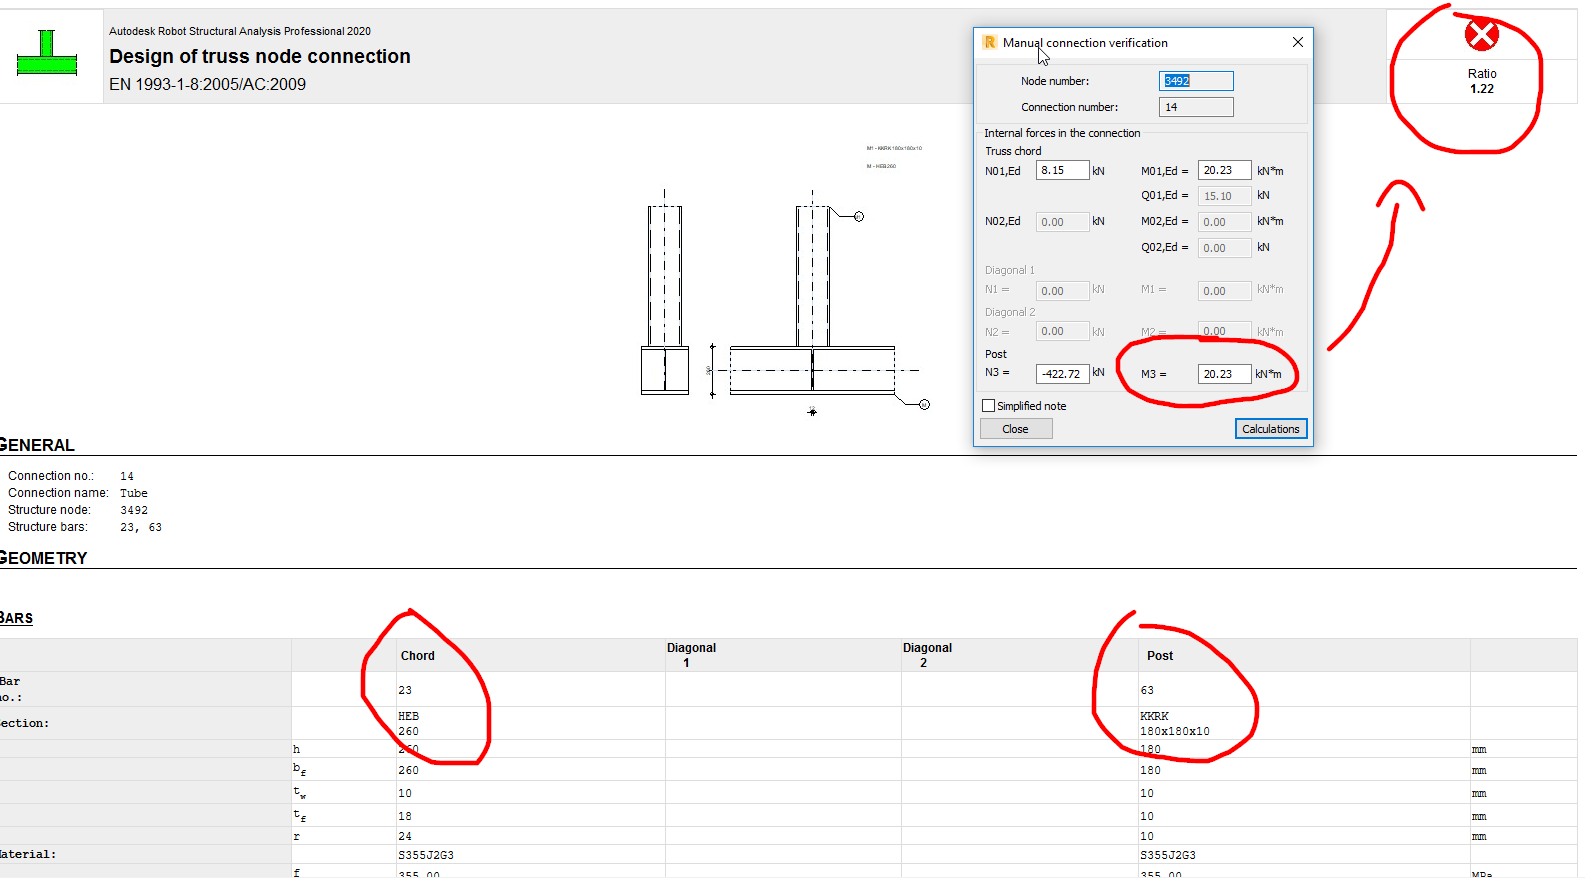Click the GEOMETRY section heading

click(43, 558)
